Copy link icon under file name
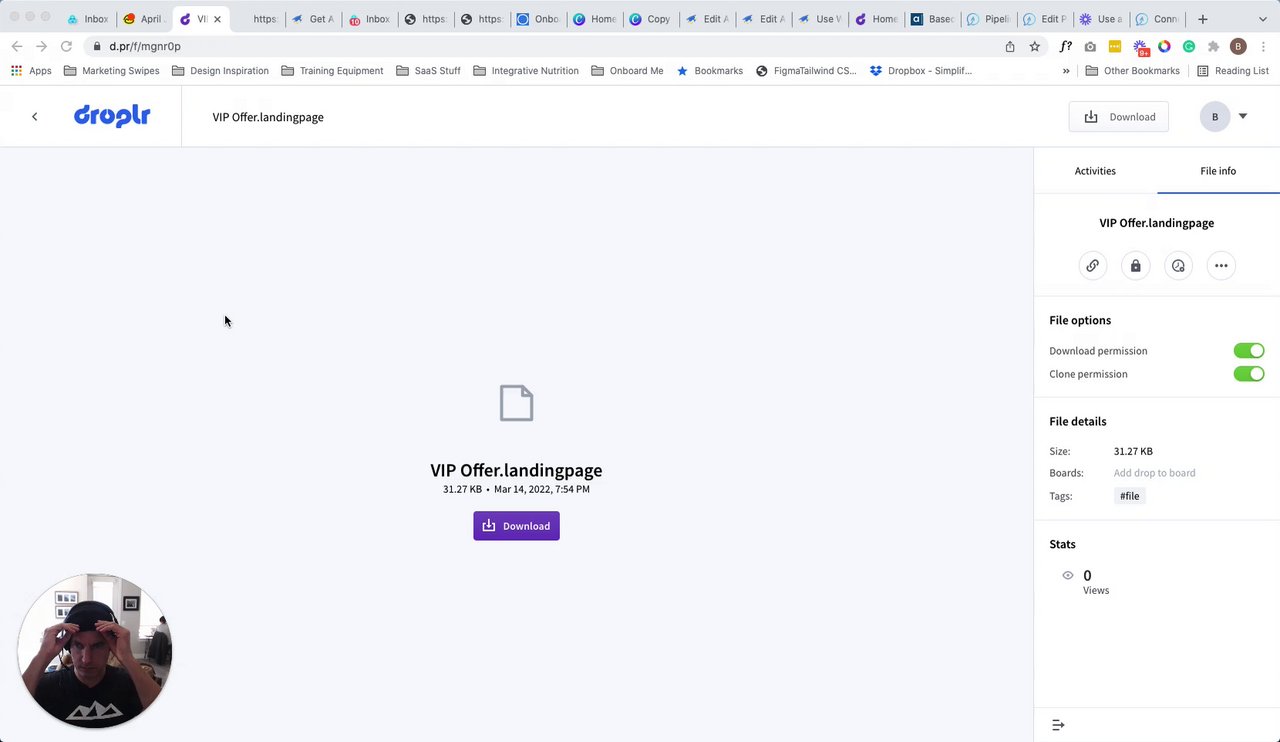 pyautogui.click(x=1092, y=266)
